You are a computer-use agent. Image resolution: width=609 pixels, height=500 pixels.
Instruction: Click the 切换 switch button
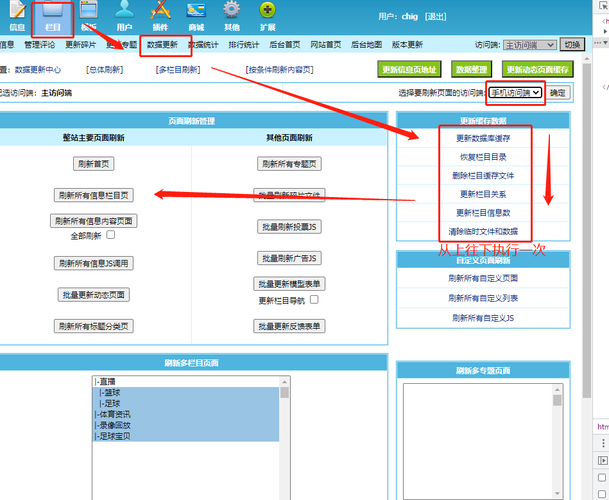coord(572,45)
